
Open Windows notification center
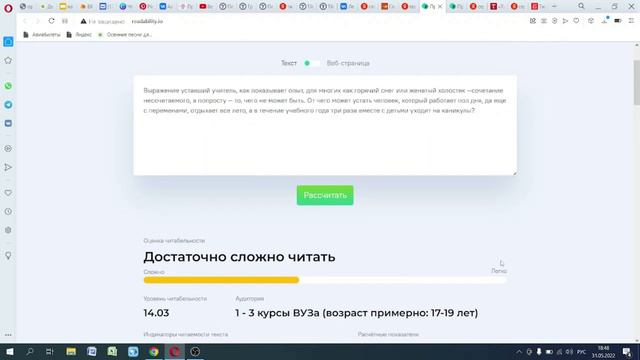point(627,351)
